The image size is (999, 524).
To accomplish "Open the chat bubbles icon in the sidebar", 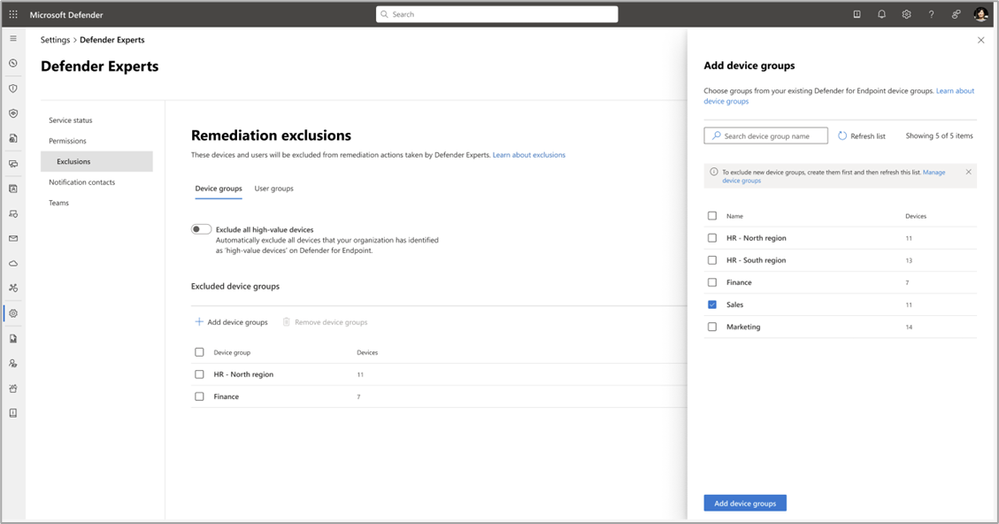I will [x=13, y=164].
